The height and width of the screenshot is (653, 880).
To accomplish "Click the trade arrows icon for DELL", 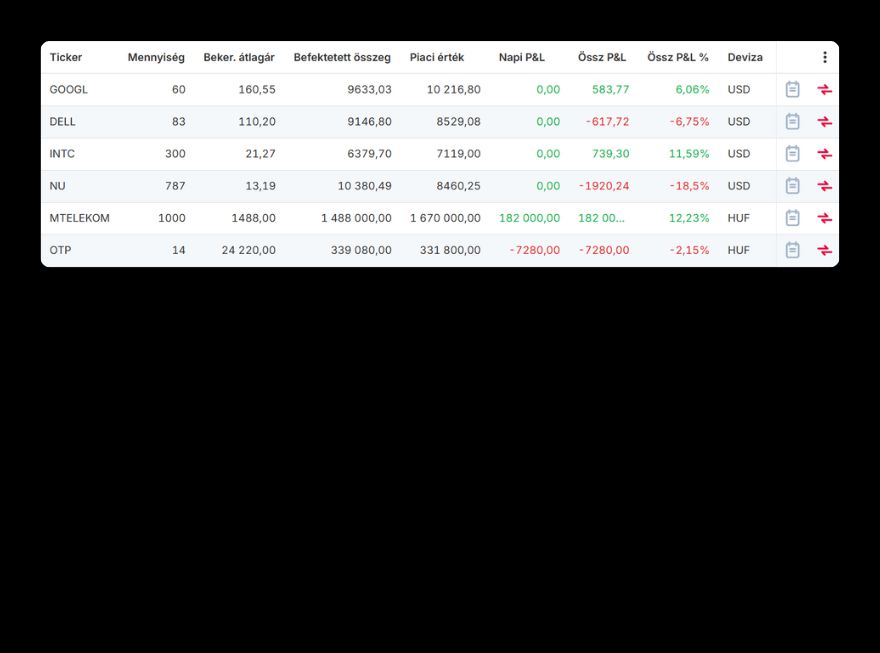I will pyautogui.click(x=824, y=121).
